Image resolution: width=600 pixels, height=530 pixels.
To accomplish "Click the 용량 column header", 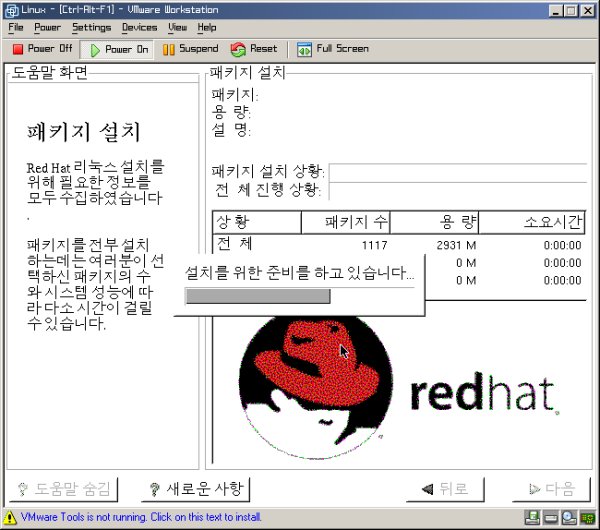I will pos(434,222).
